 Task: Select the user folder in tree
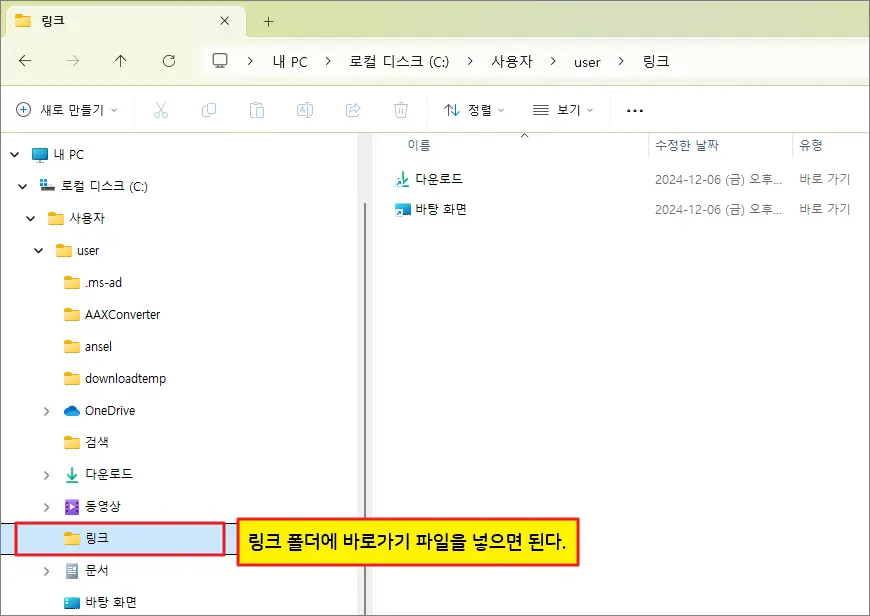point(78,251)
